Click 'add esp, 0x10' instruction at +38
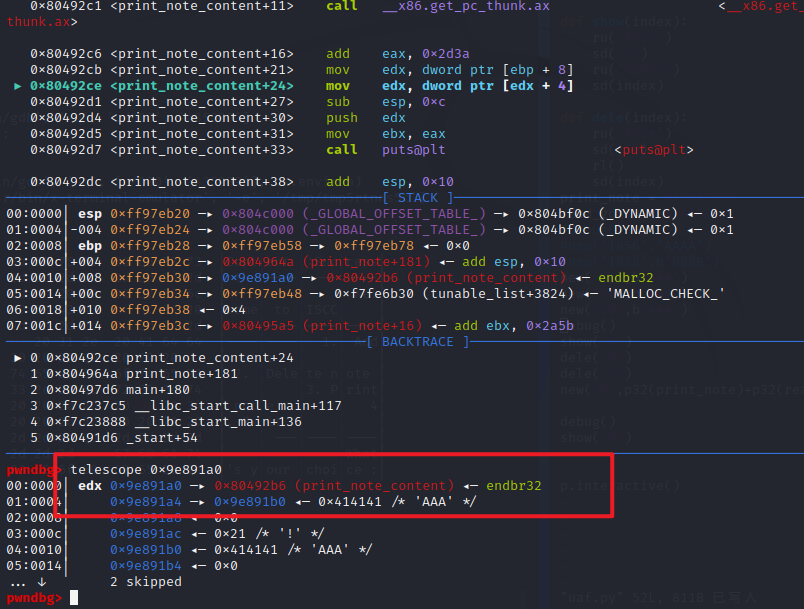This screenshot has width=804, height=609. [390, 182]
